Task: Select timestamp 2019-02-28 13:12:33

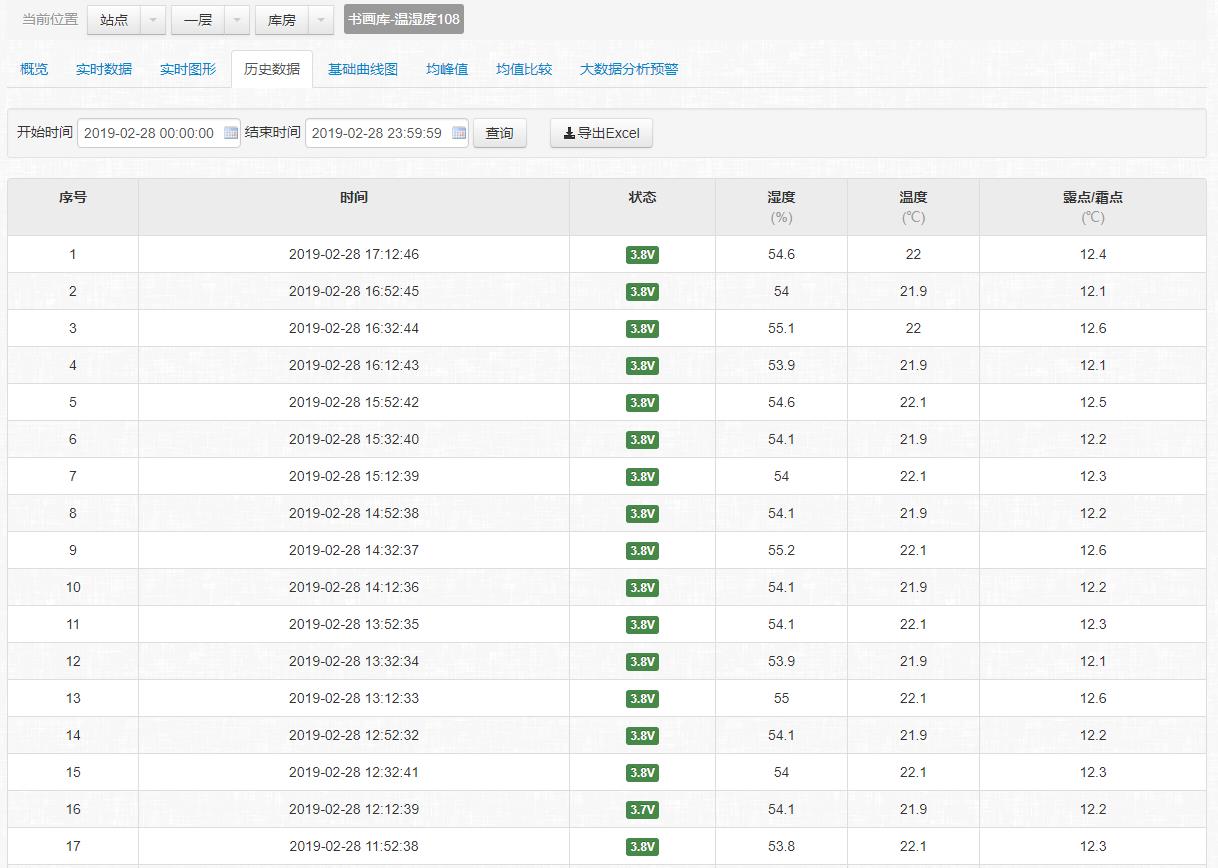Action: 354,699
